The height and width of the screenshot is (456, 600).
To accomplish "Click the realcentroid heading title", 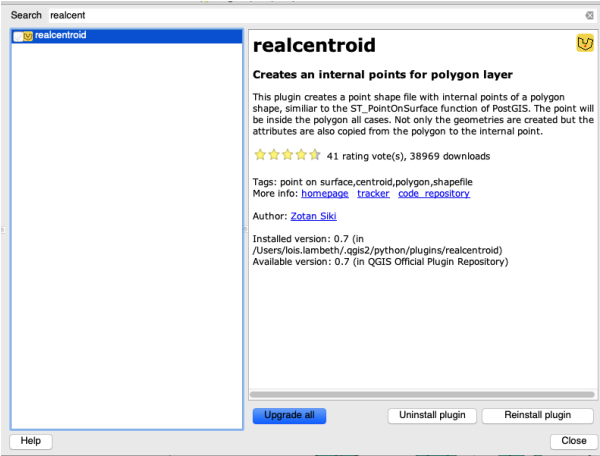I will 314,46.
